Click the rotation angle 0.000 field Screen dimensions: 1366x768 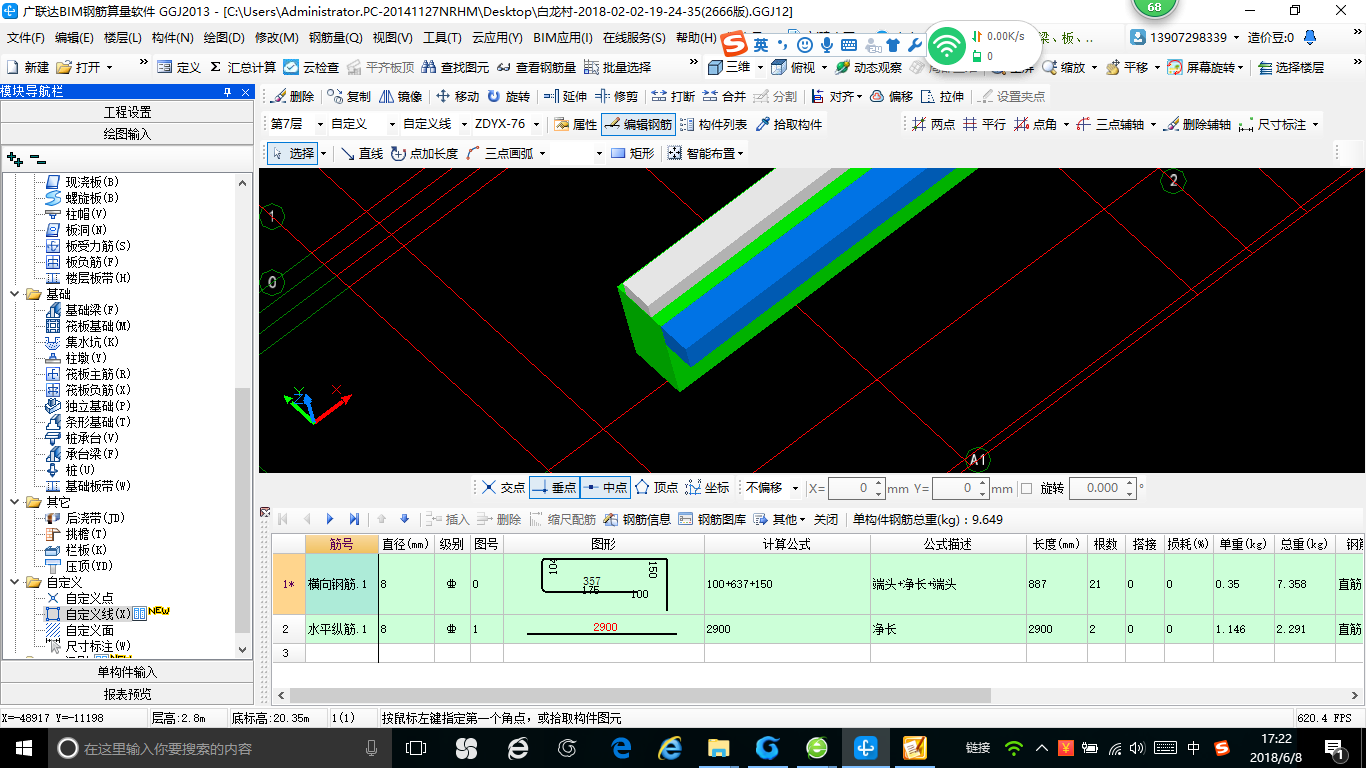[1102, 489]
